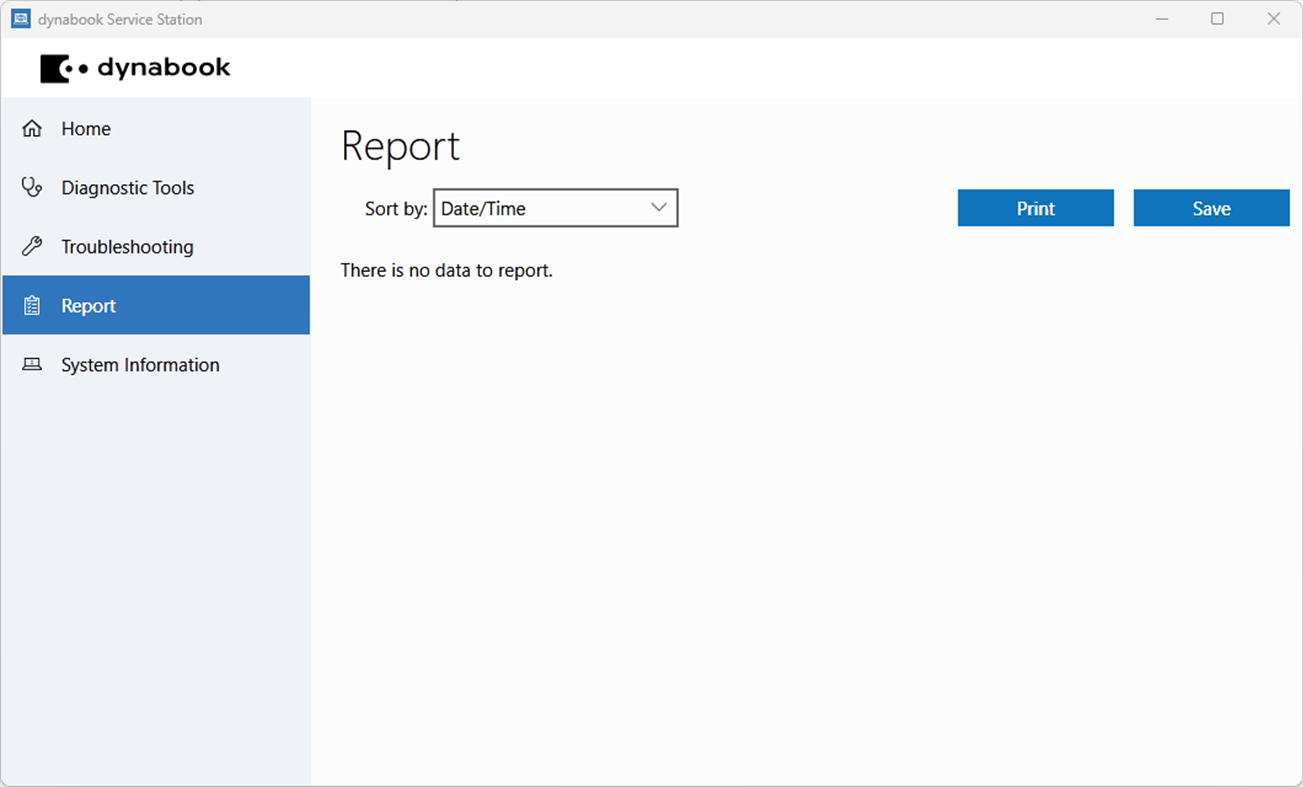The image size is (1303, 787).
Task: Click the dropdown chevron next to Date/Time
Action: [658, 207]
